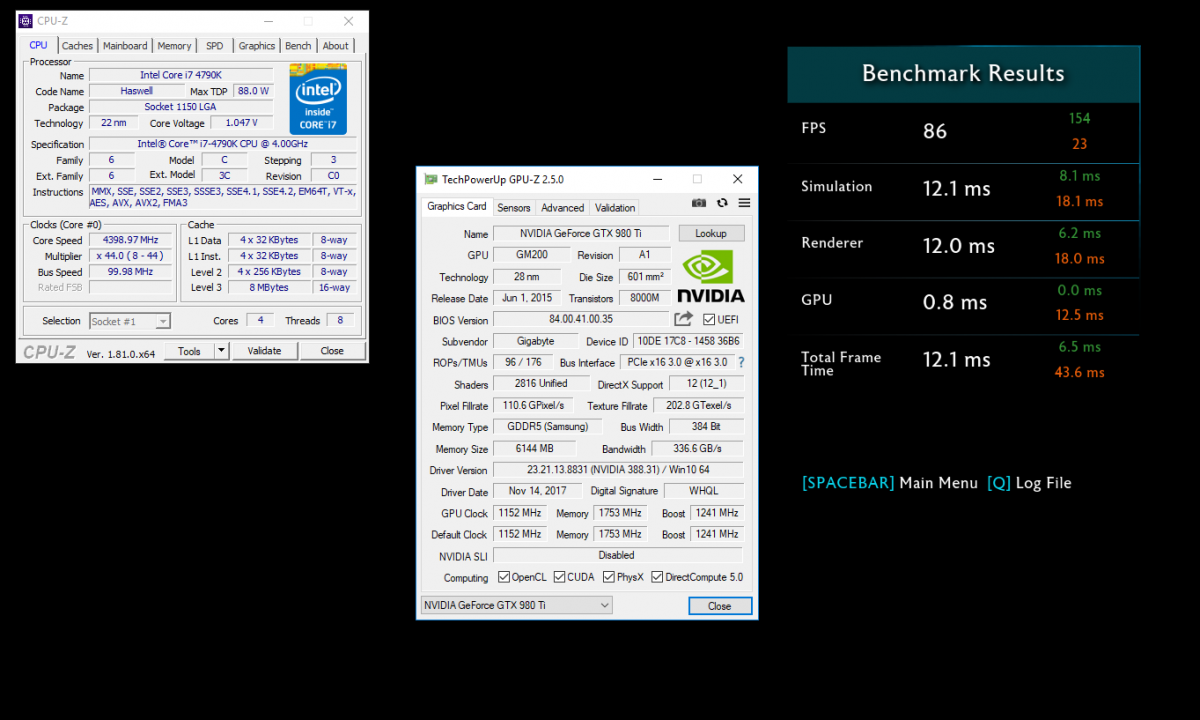Open the About tab in CPU-Z
Screen dimensions: 1200x720
click(336, 46)
